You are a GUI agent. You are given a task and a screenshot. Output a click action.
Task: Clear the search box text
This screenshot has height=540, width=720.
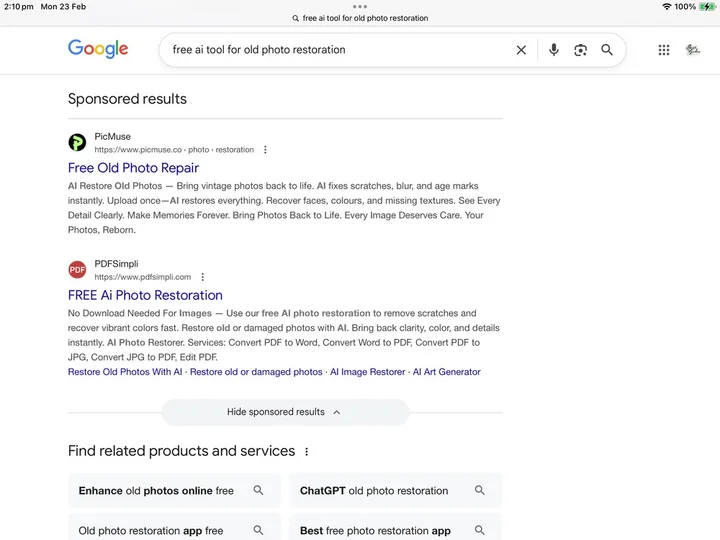(x=521, y=50)
